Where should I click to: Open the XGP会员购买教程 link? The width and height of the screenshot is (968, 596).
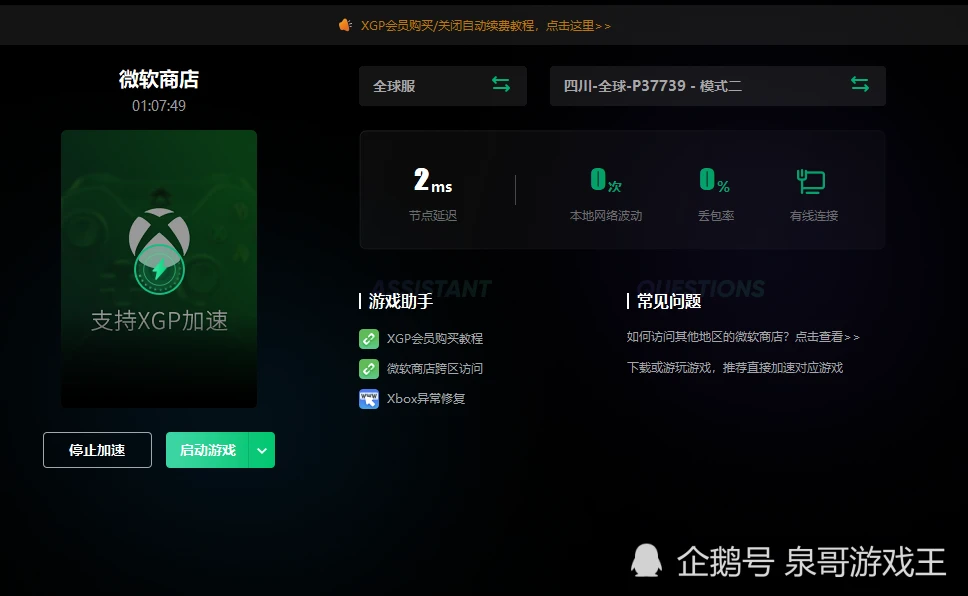(x=435, y=338)
